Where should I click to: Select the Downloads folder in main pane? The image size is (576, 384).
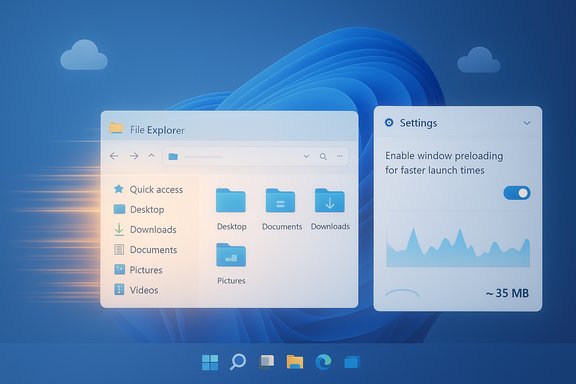[x=330, y=209]
